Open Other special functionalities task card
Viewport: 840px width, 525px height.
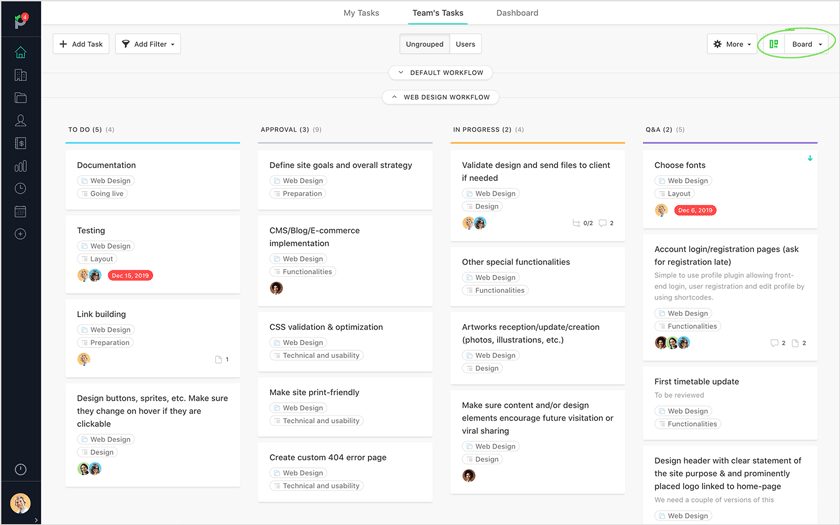coord(537,276)
